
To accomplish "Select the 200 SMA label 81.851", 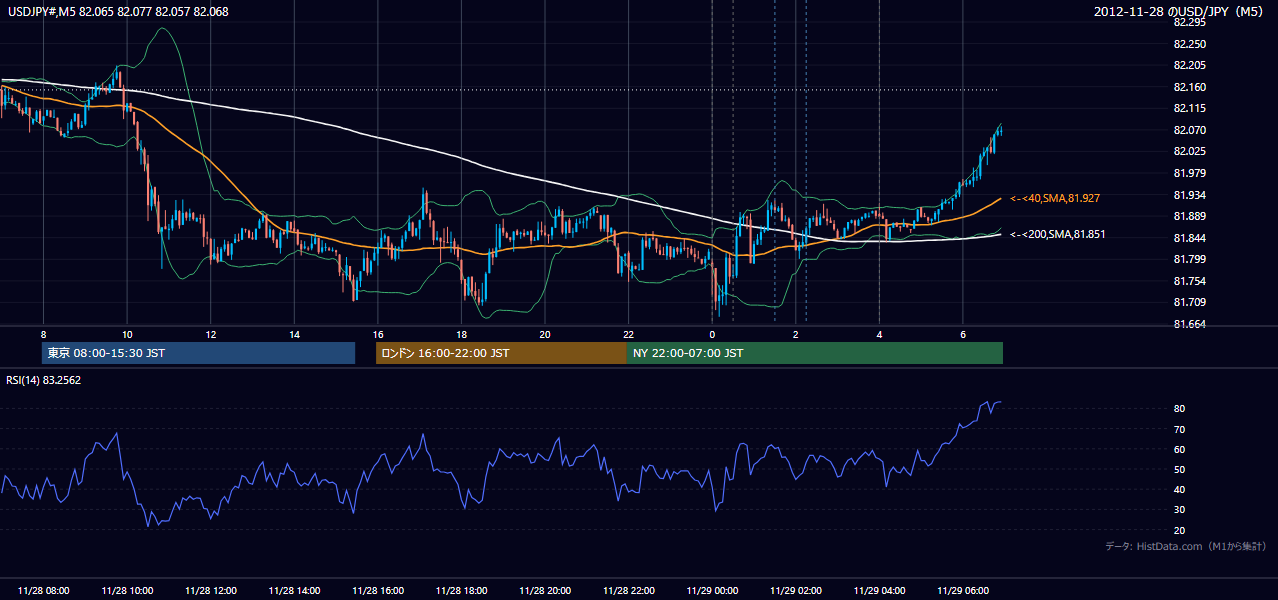I will point(1058,234).
